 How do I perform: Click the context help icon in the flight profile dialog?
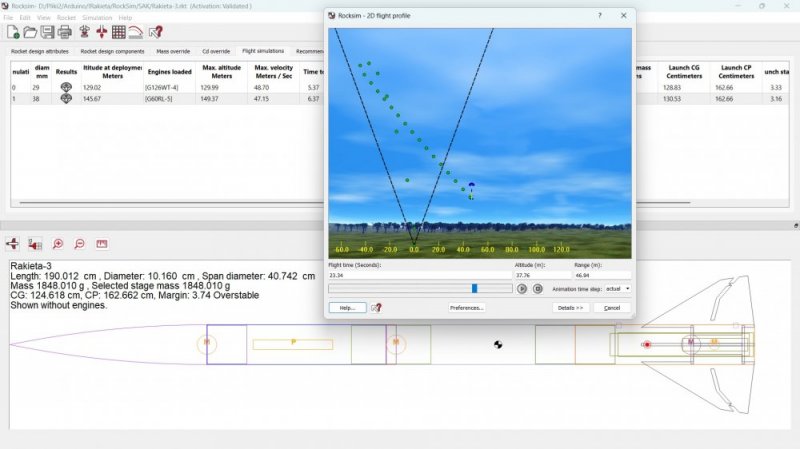click(x=377, y=308)
